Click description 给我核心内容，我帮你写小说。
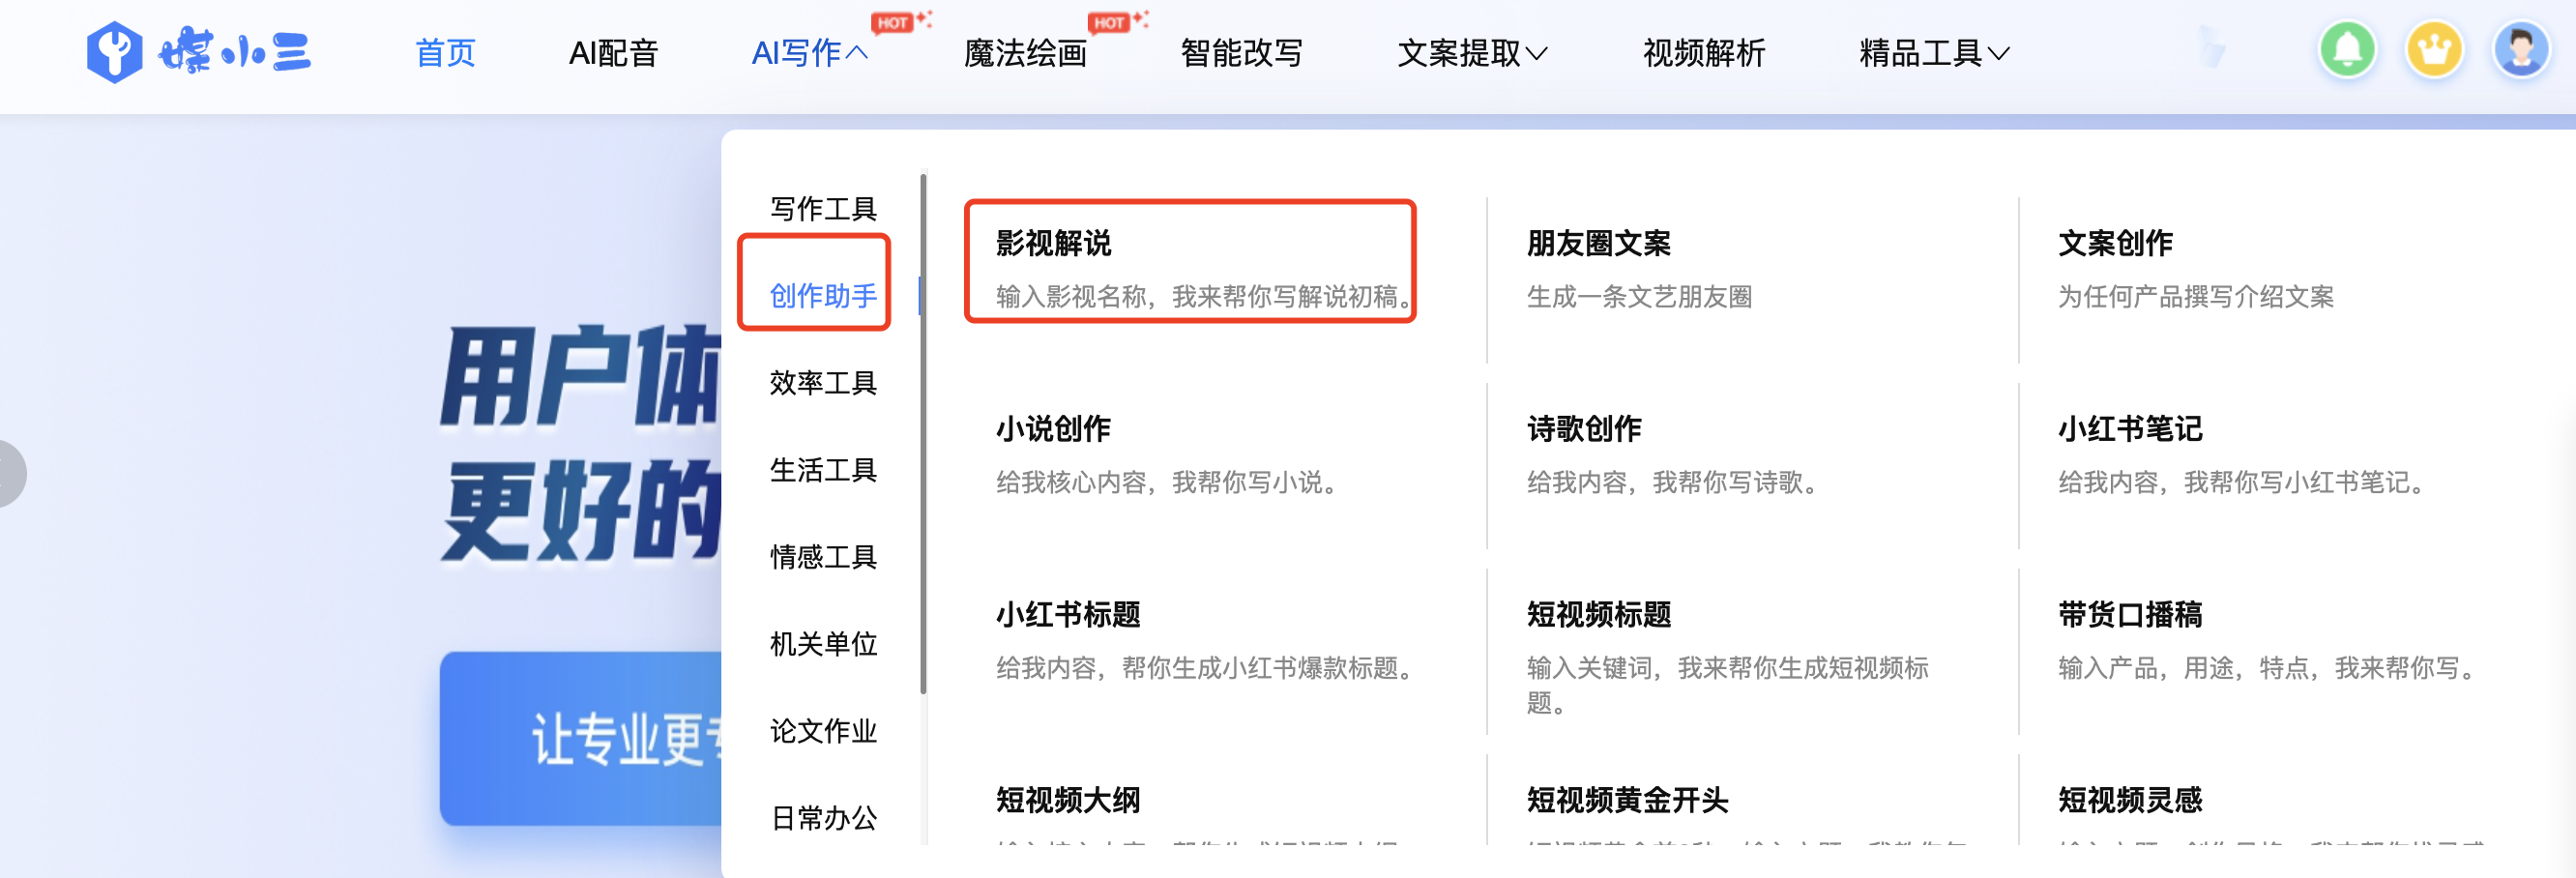The width and height of the screenshot is (2576, 878). pyautogui.click(x=1167, y=483)
